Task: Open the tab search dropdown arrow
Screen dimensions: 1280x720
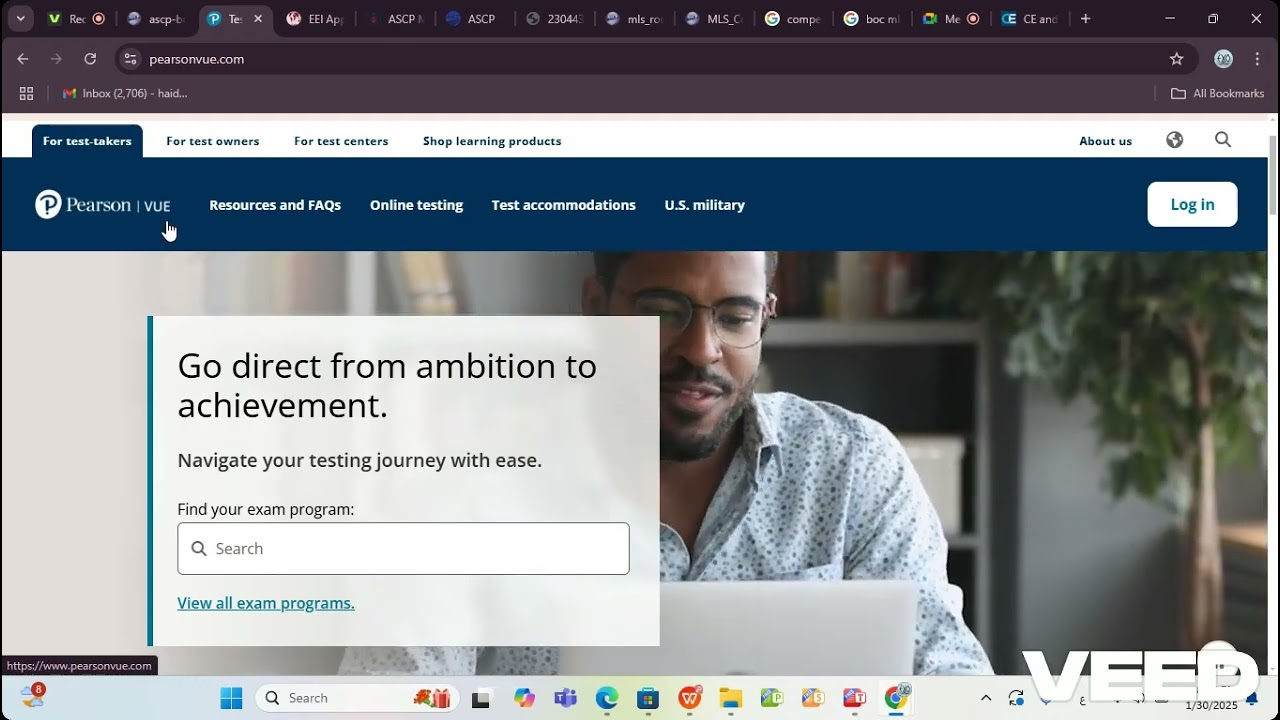Action: (x=20, y=18)
